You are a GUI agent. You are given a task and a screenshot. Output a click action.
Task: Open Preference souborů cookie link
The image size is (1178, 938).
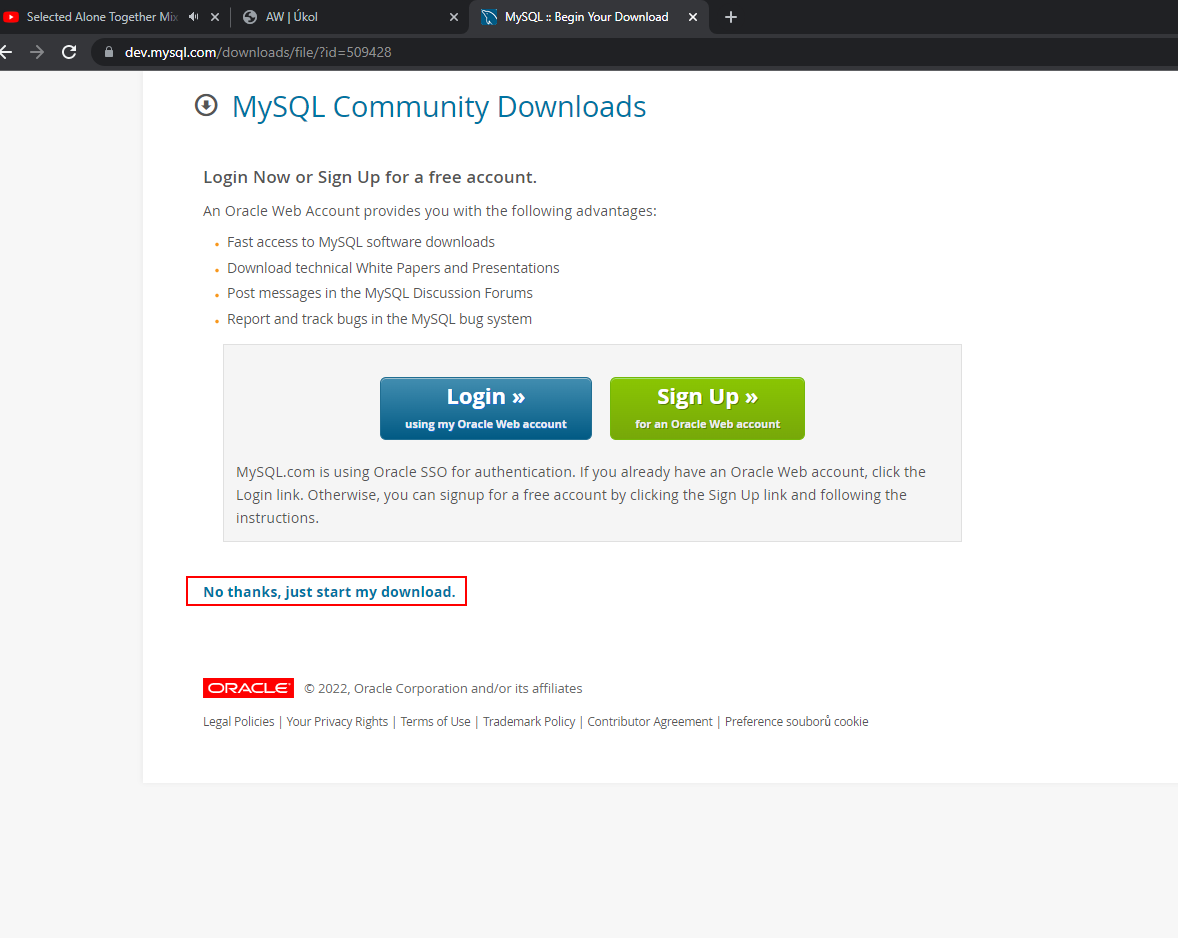pyautogui.click(x=796, y=721)
